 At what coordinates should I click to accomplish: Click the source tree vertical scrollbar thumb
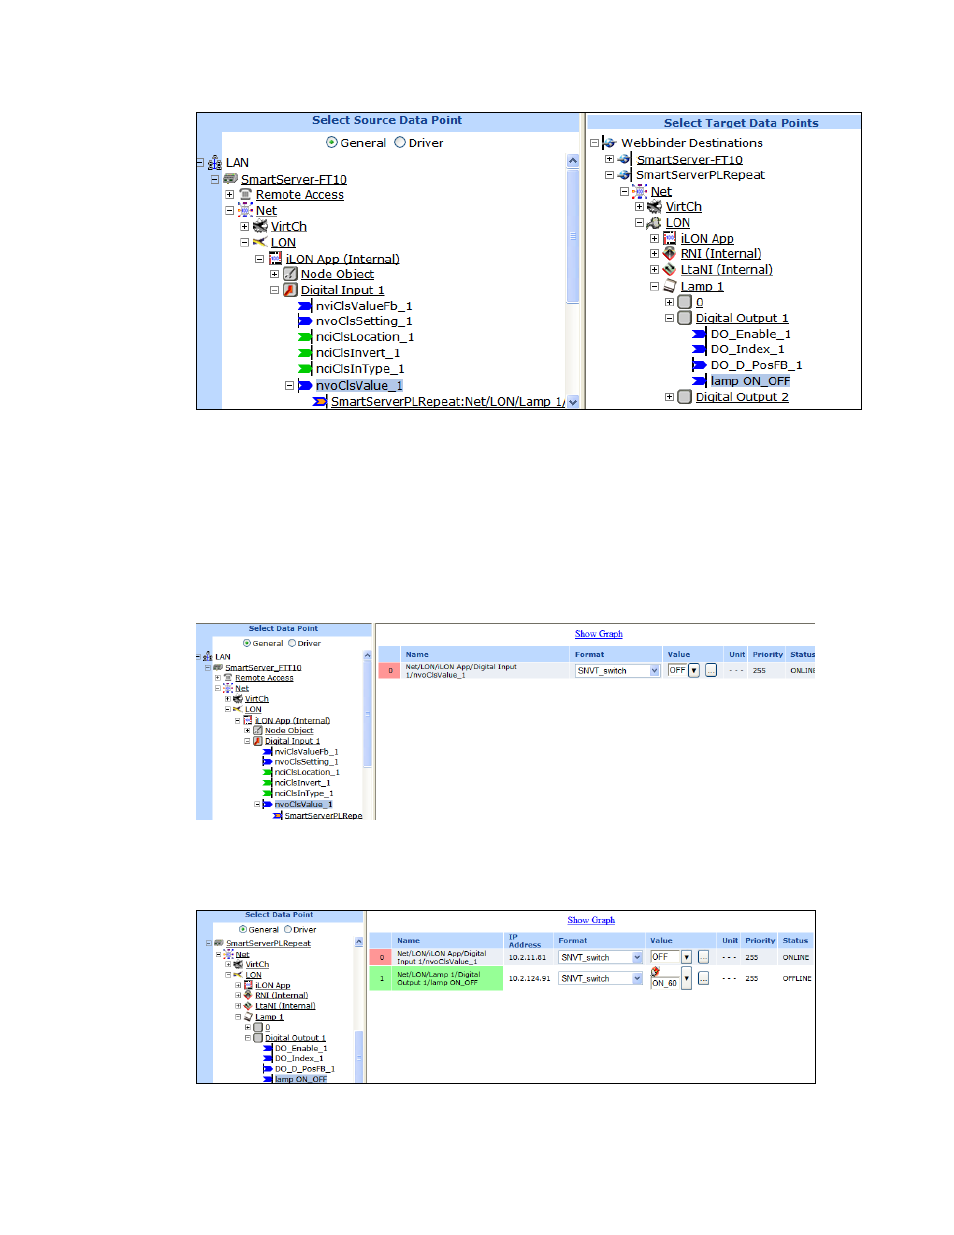[x=573, y=235]
